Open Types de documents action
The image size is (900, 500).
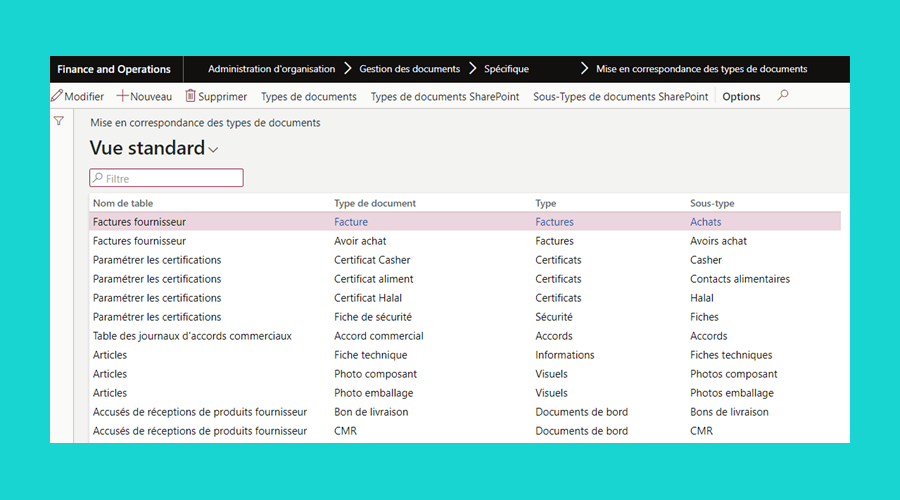pyautogui.click(x=309, y=96)
